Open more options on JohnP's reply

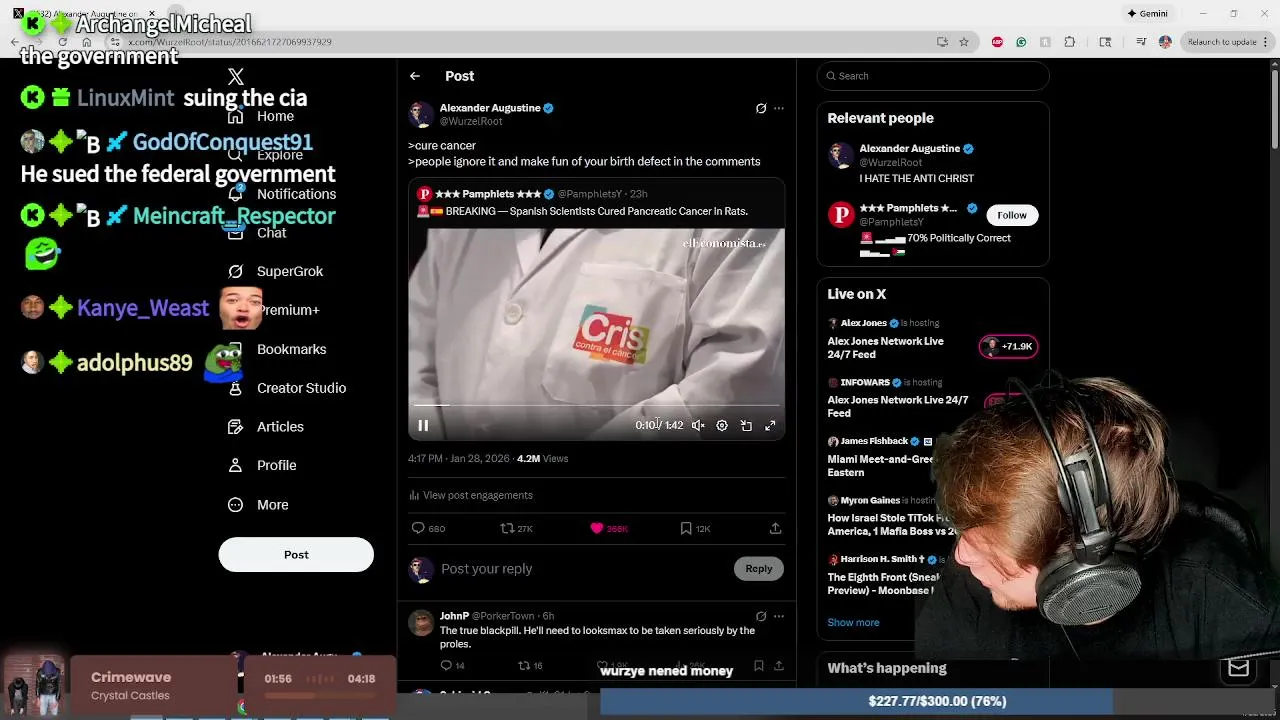pyautogui.click(x=779, y=616)
